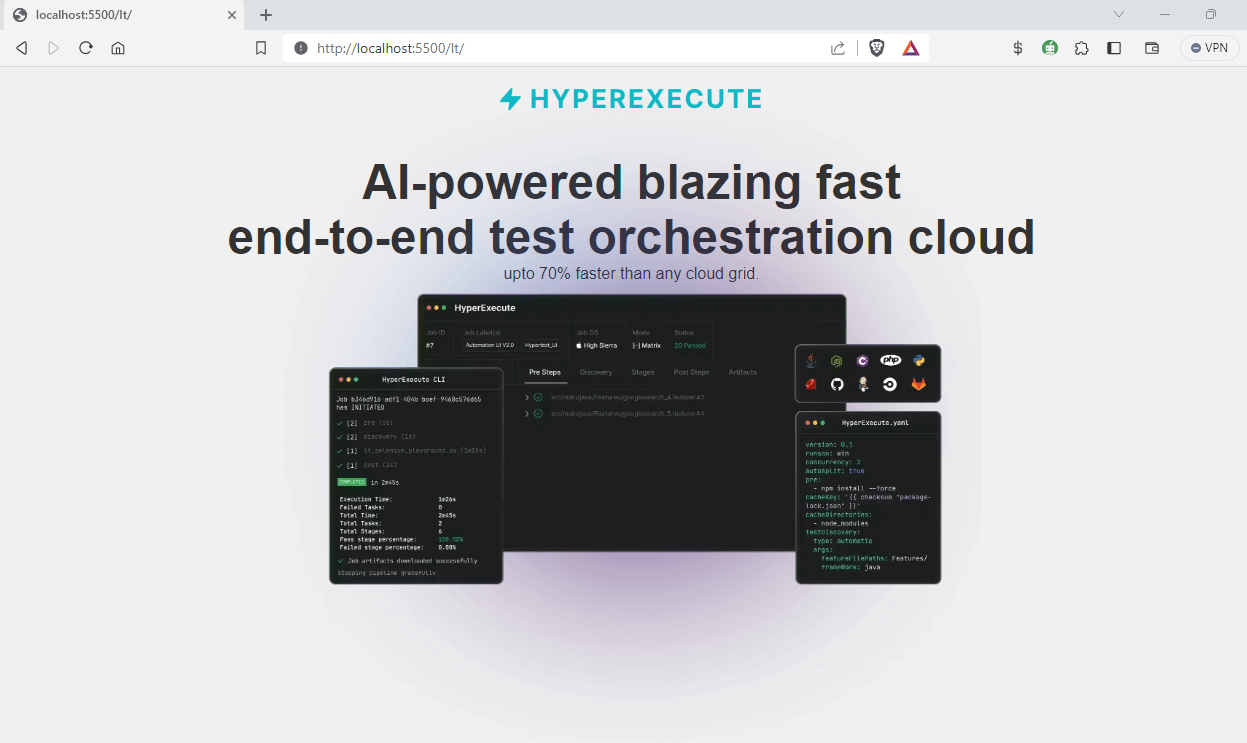Viewport: 1247px width, 743px height.
Task: Click the check icon for googlesearch_5.feature
Action: pos(538,413)
